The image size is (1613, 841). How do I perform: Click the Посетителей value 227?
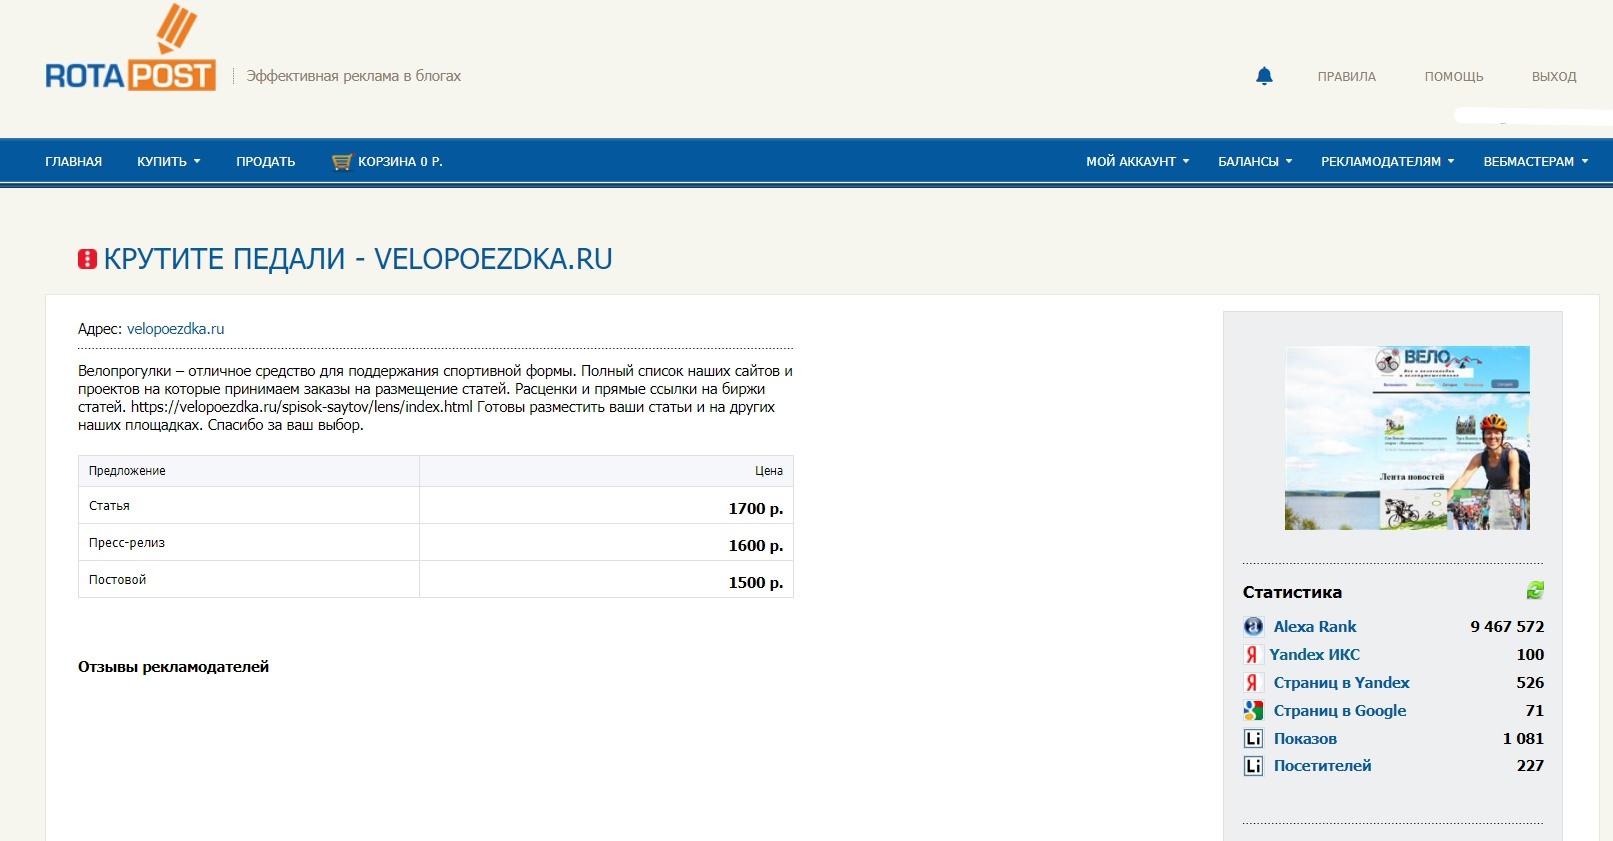tap(1530, 766)
